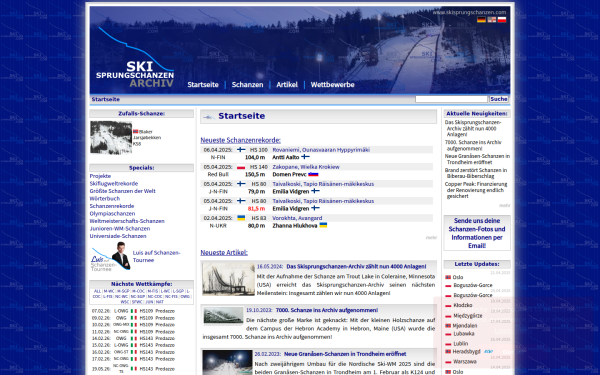The height and width of the screenshot is (375, 600).
Task: Open Größte Schanzen der Welt link
Action: tap(122, 191)
